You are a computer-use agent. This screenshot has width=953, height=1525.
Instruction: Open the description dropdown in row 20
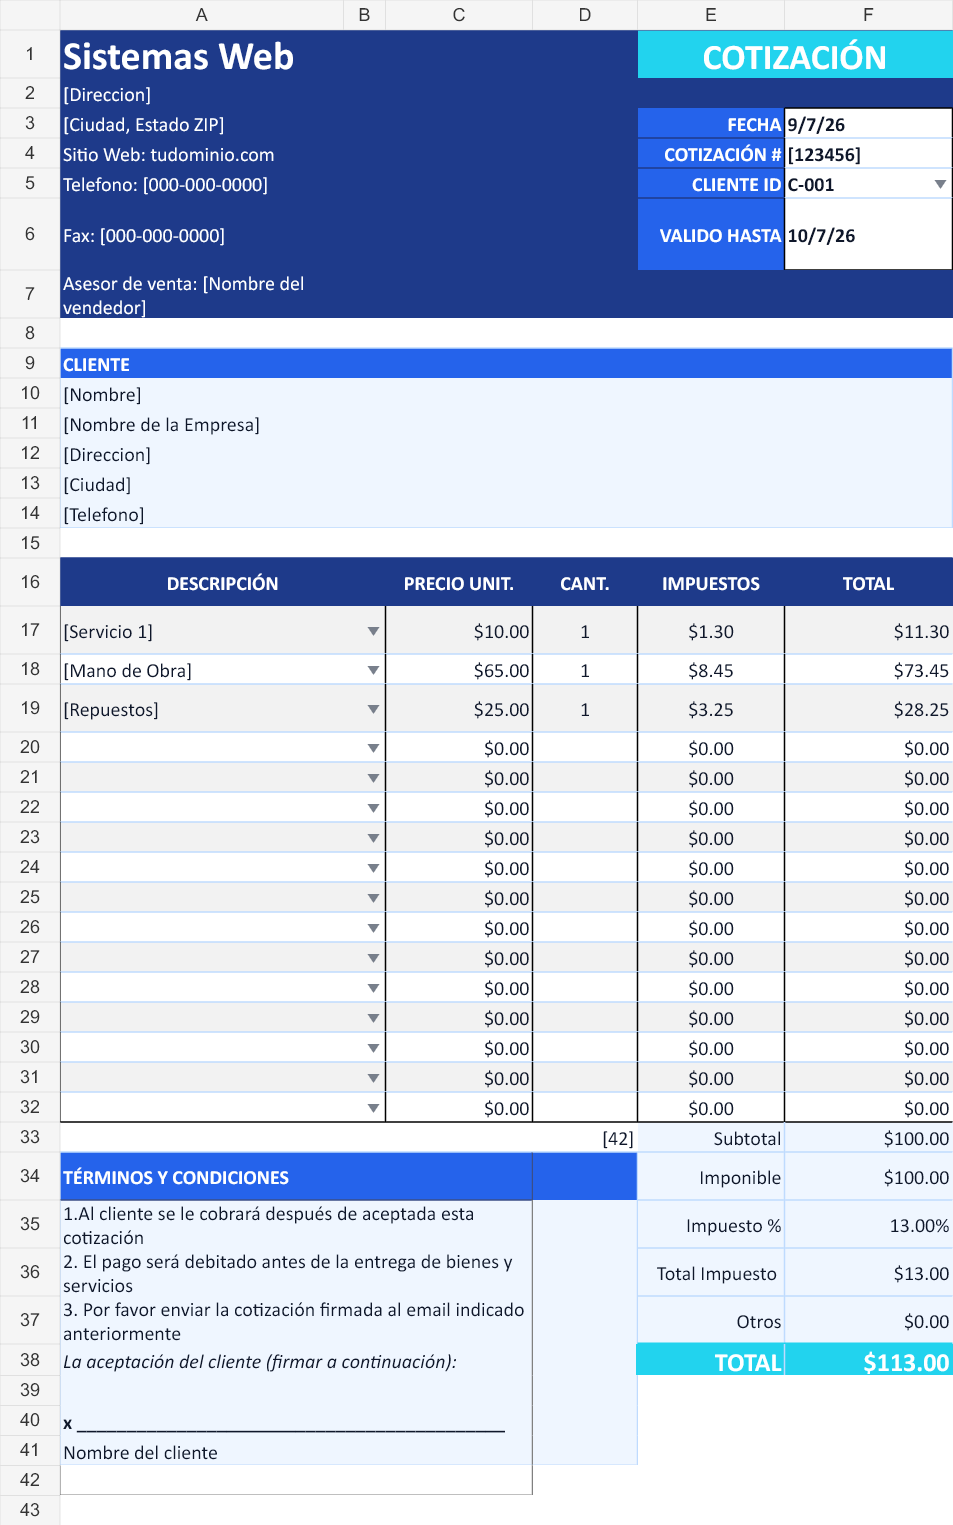(373, 748)
